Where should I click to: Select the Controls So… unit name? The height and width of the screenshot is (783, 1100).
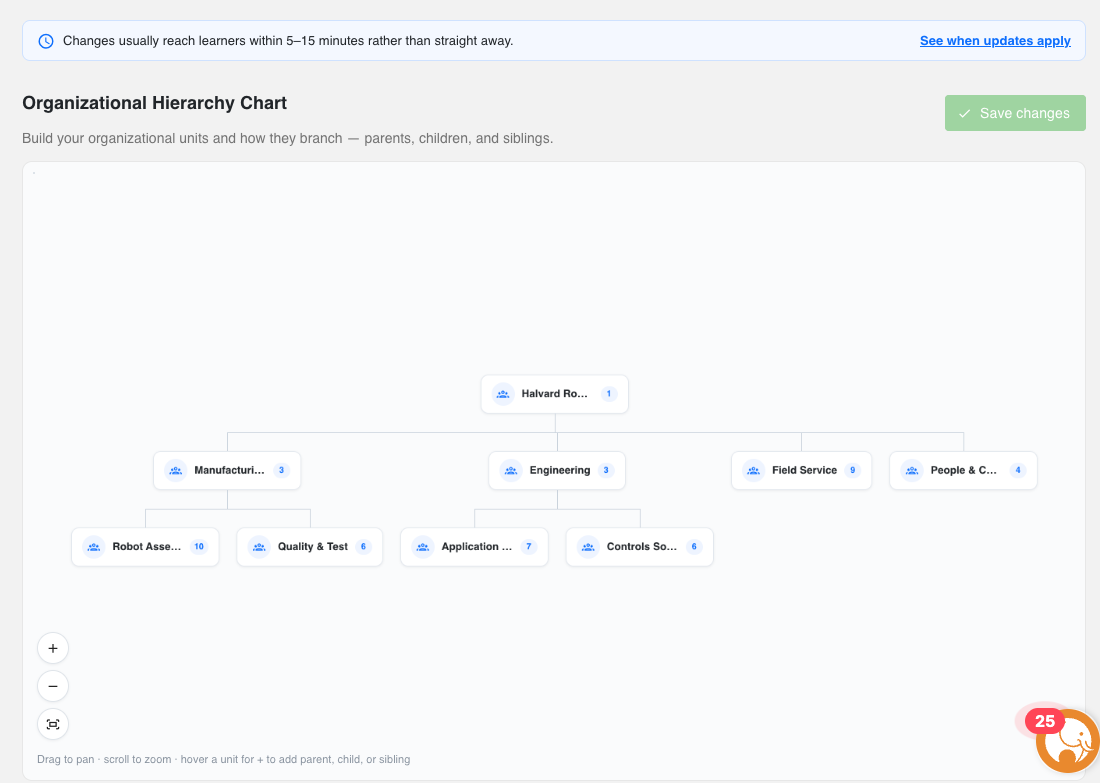[x=642, y=547]
